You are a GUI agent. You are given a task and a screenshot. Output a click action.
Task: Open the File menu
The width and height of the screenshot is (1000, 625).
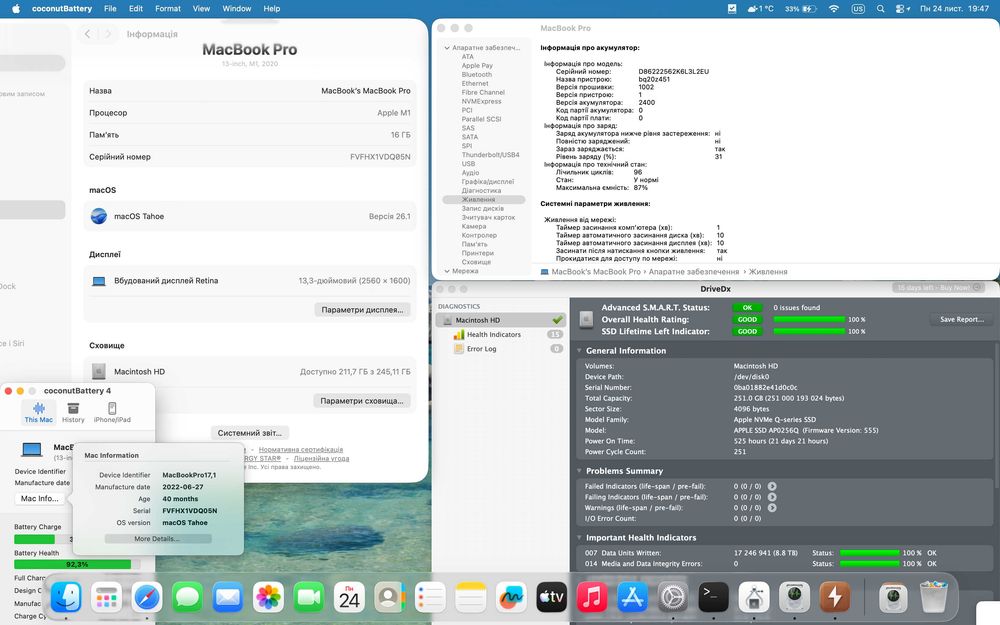click(110, 9)
